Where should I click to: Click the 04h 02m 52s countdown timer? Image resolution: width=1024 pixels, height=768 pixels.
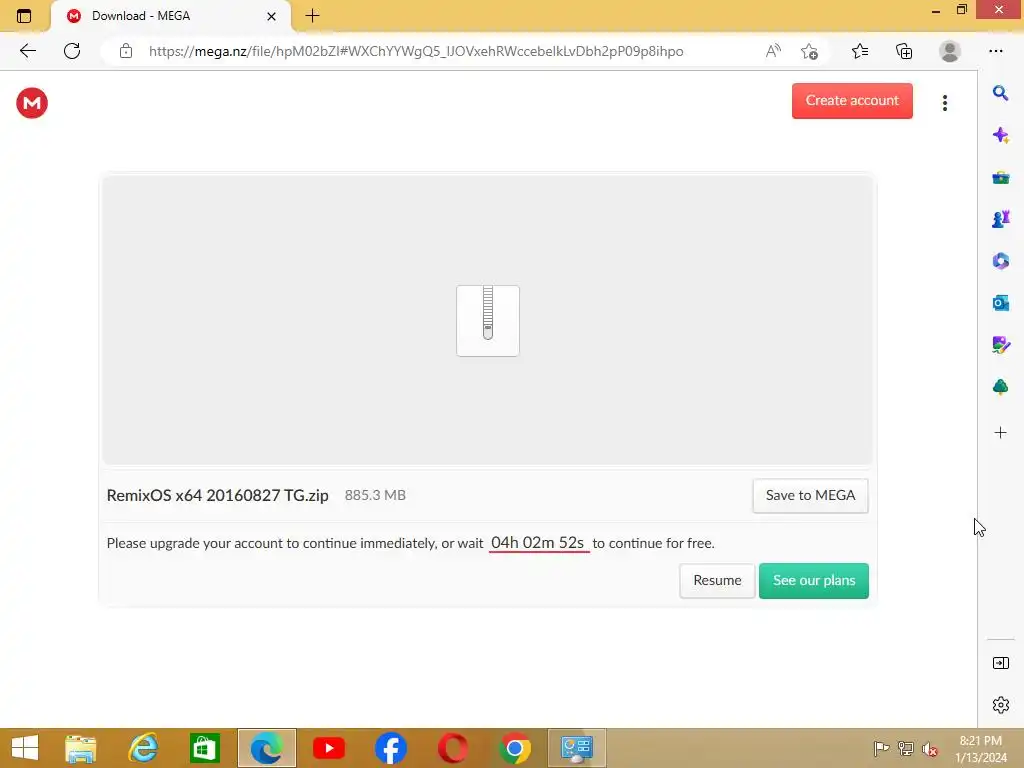[x=538, y=543]
